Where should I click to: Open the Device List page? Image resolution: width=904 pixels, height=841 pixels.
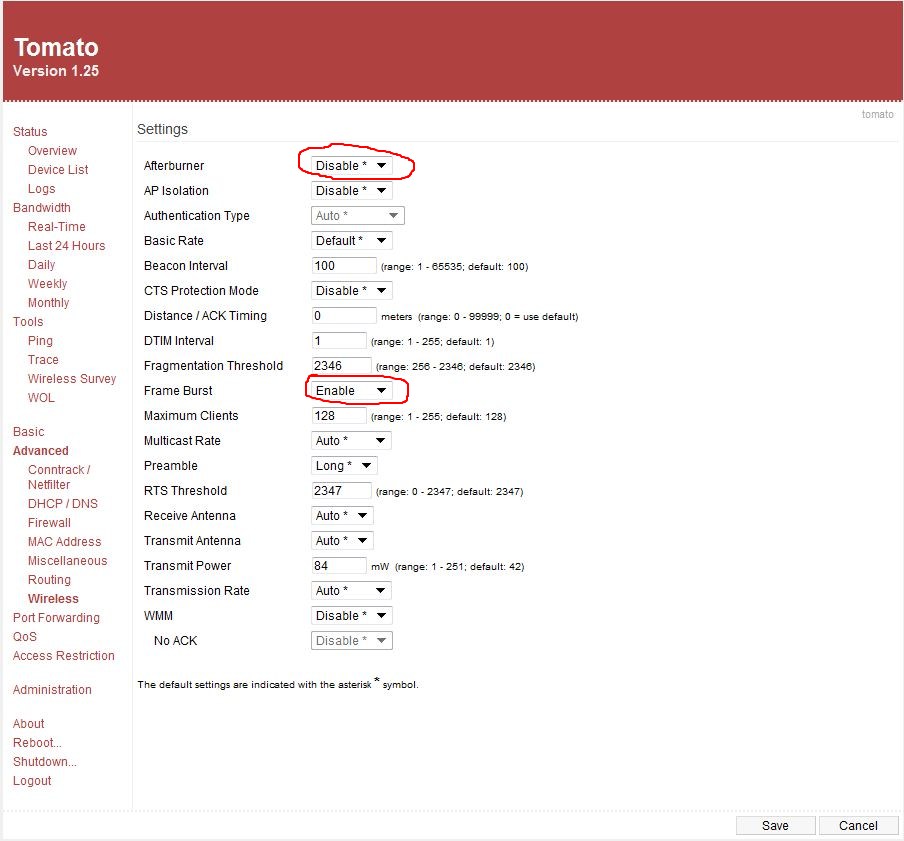(58, 170)
